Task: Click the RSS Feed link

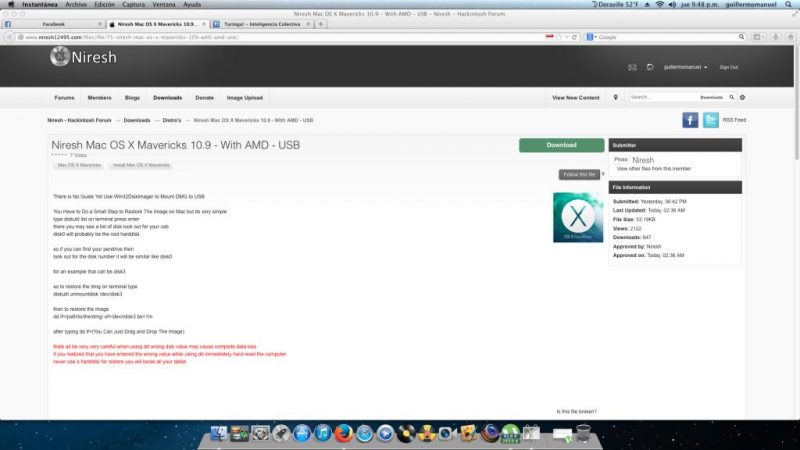Action: tap(734, 120)
